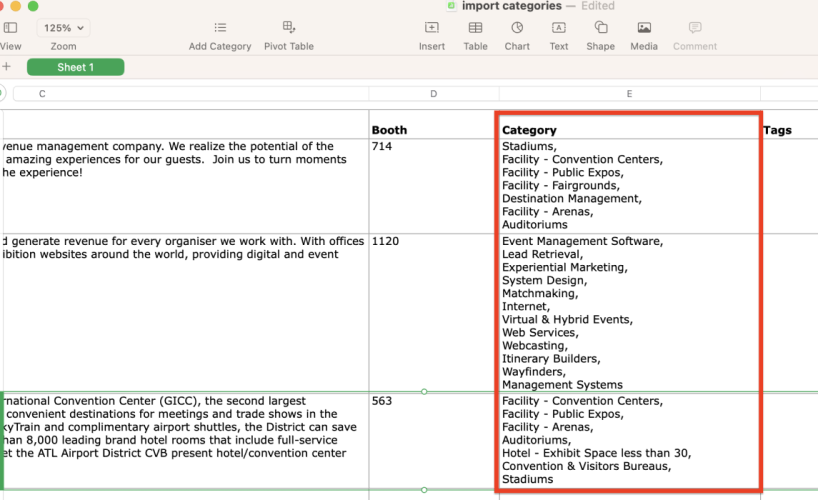The width and height of the screenshot is (818, 500).
Task: Click the import categories document title
Action: (x=511, y=6)
